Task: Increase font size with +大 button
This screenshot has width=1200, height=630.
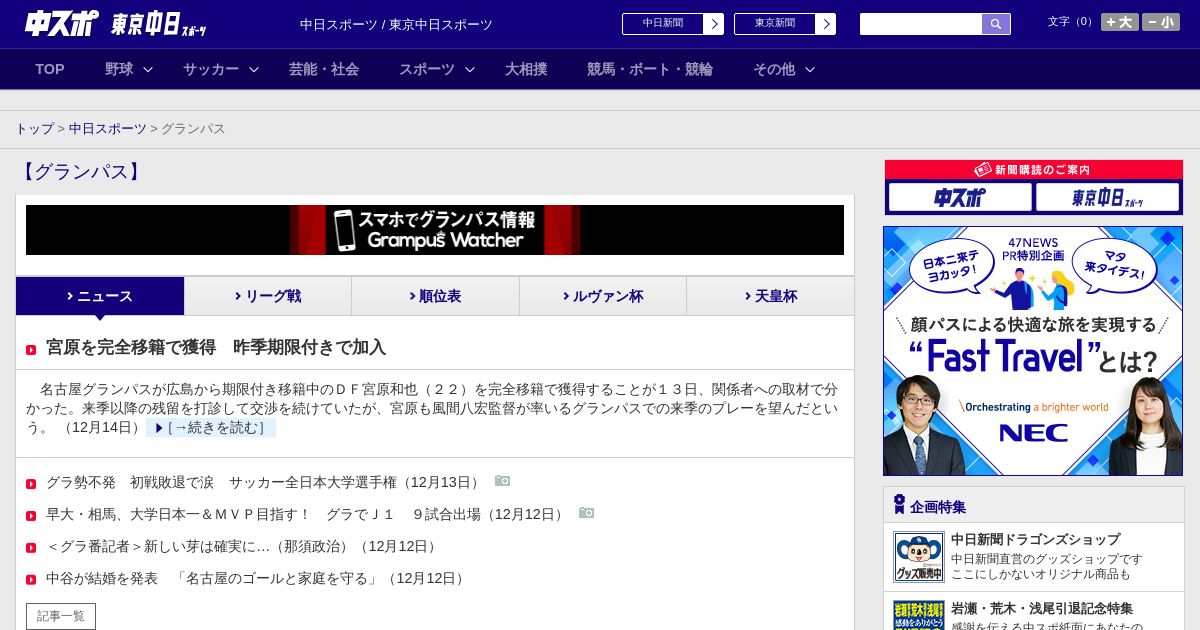Action: pyautogui.click(x=1120, y=22)
